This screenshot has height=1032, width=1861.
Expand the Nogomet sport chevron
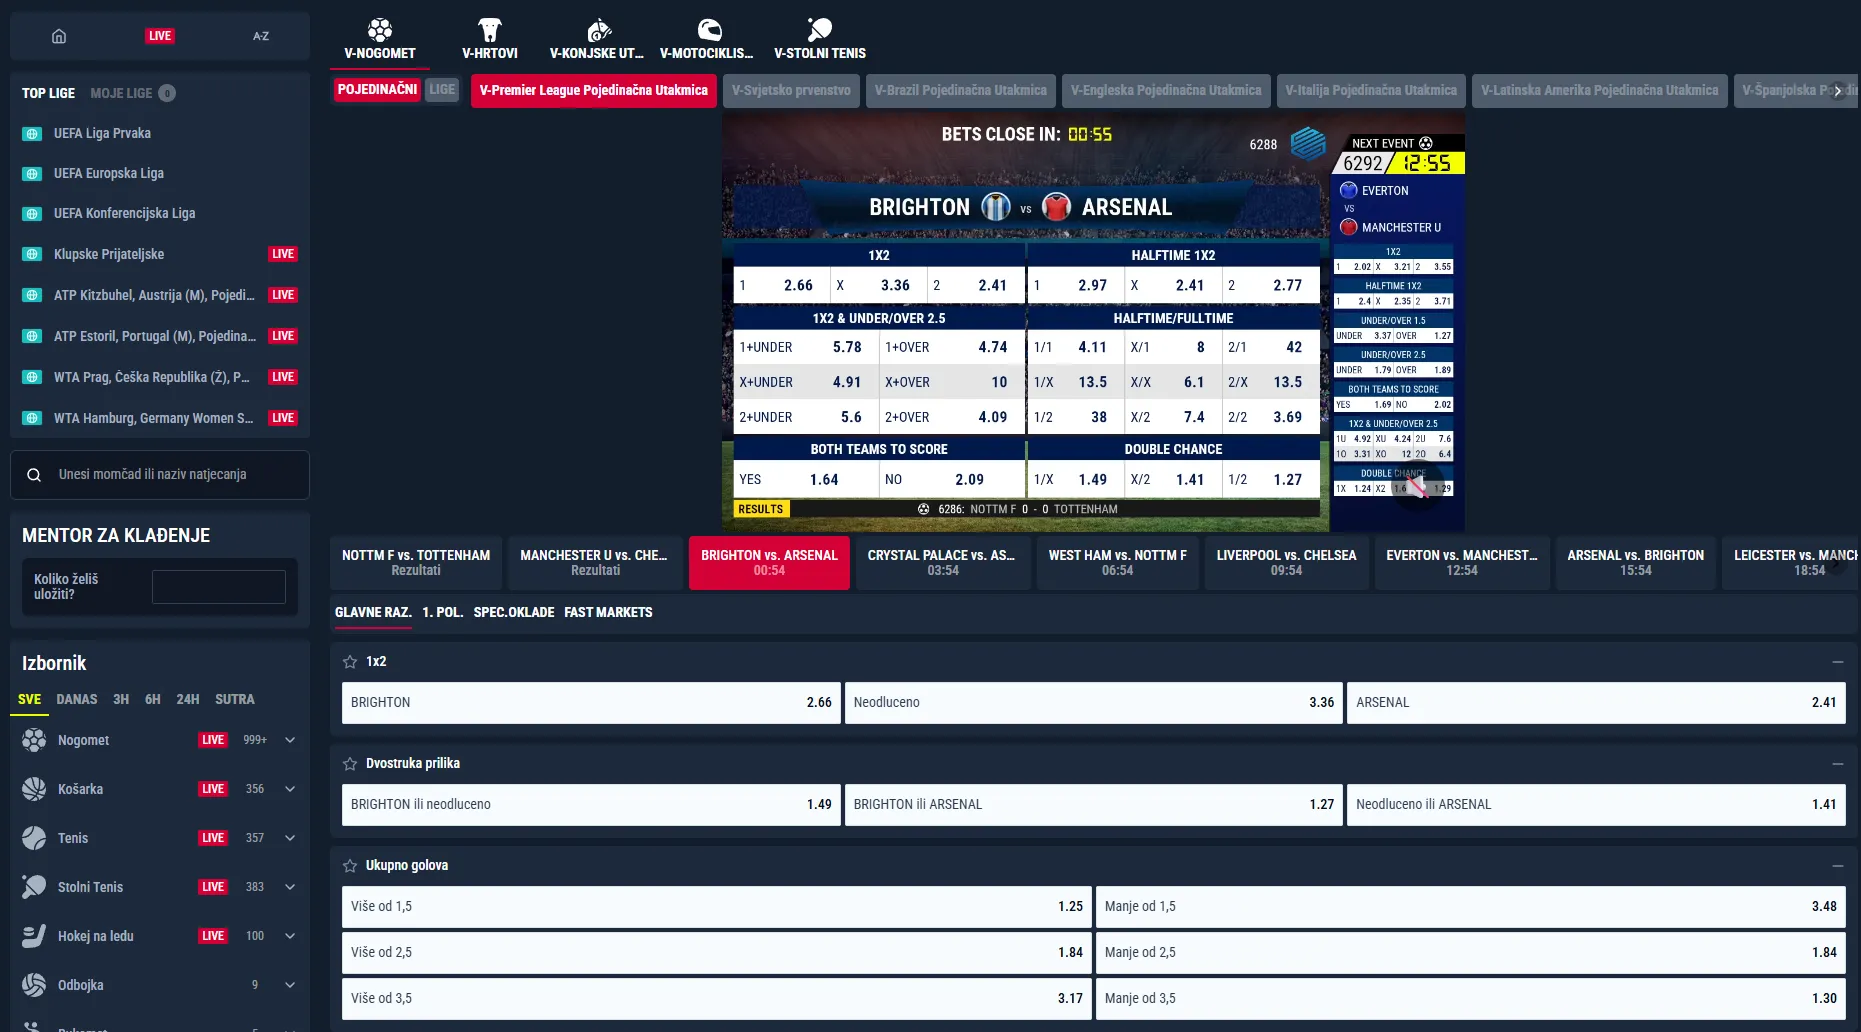tap(290, 740)
